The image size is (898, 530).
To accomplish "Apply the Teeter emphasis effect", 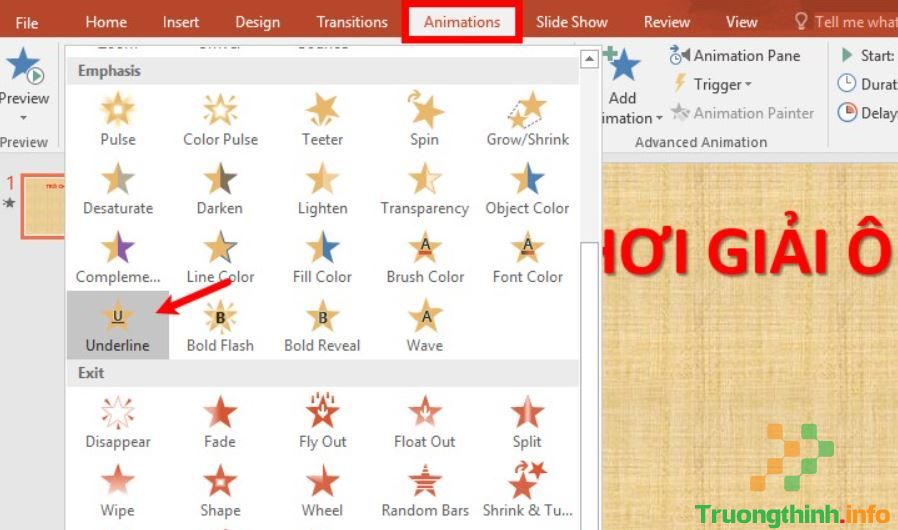I will point(322,119).
